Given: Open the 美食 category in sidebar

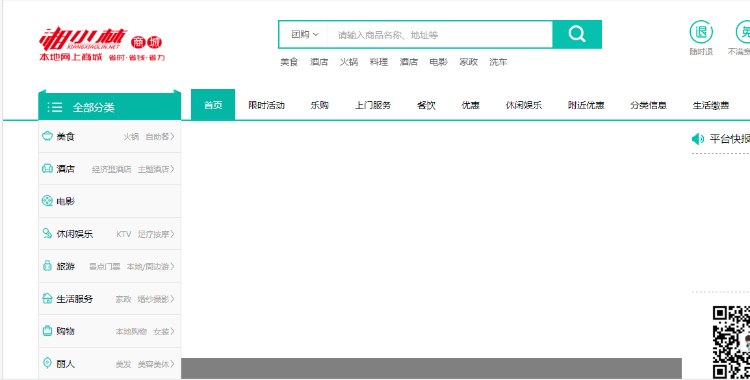Looking at the screenshot, I should 66,137.
